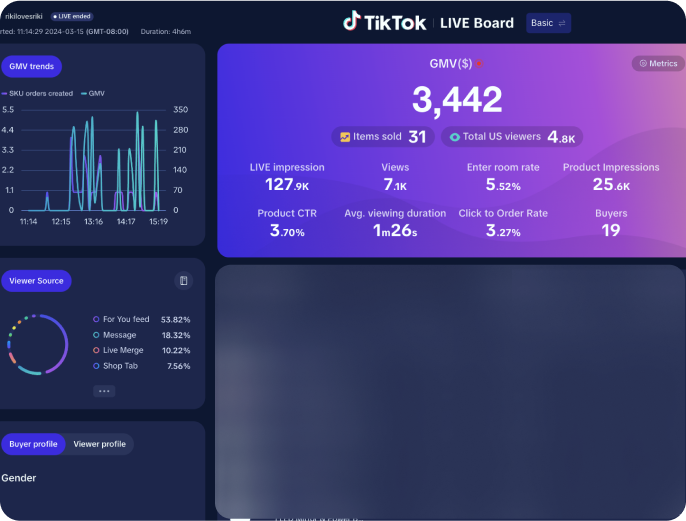Screen dimensions: 686x521
Task: Click the Product Impressions 25.6K metric
Action: pyautogui.click(x=611, y=177)
